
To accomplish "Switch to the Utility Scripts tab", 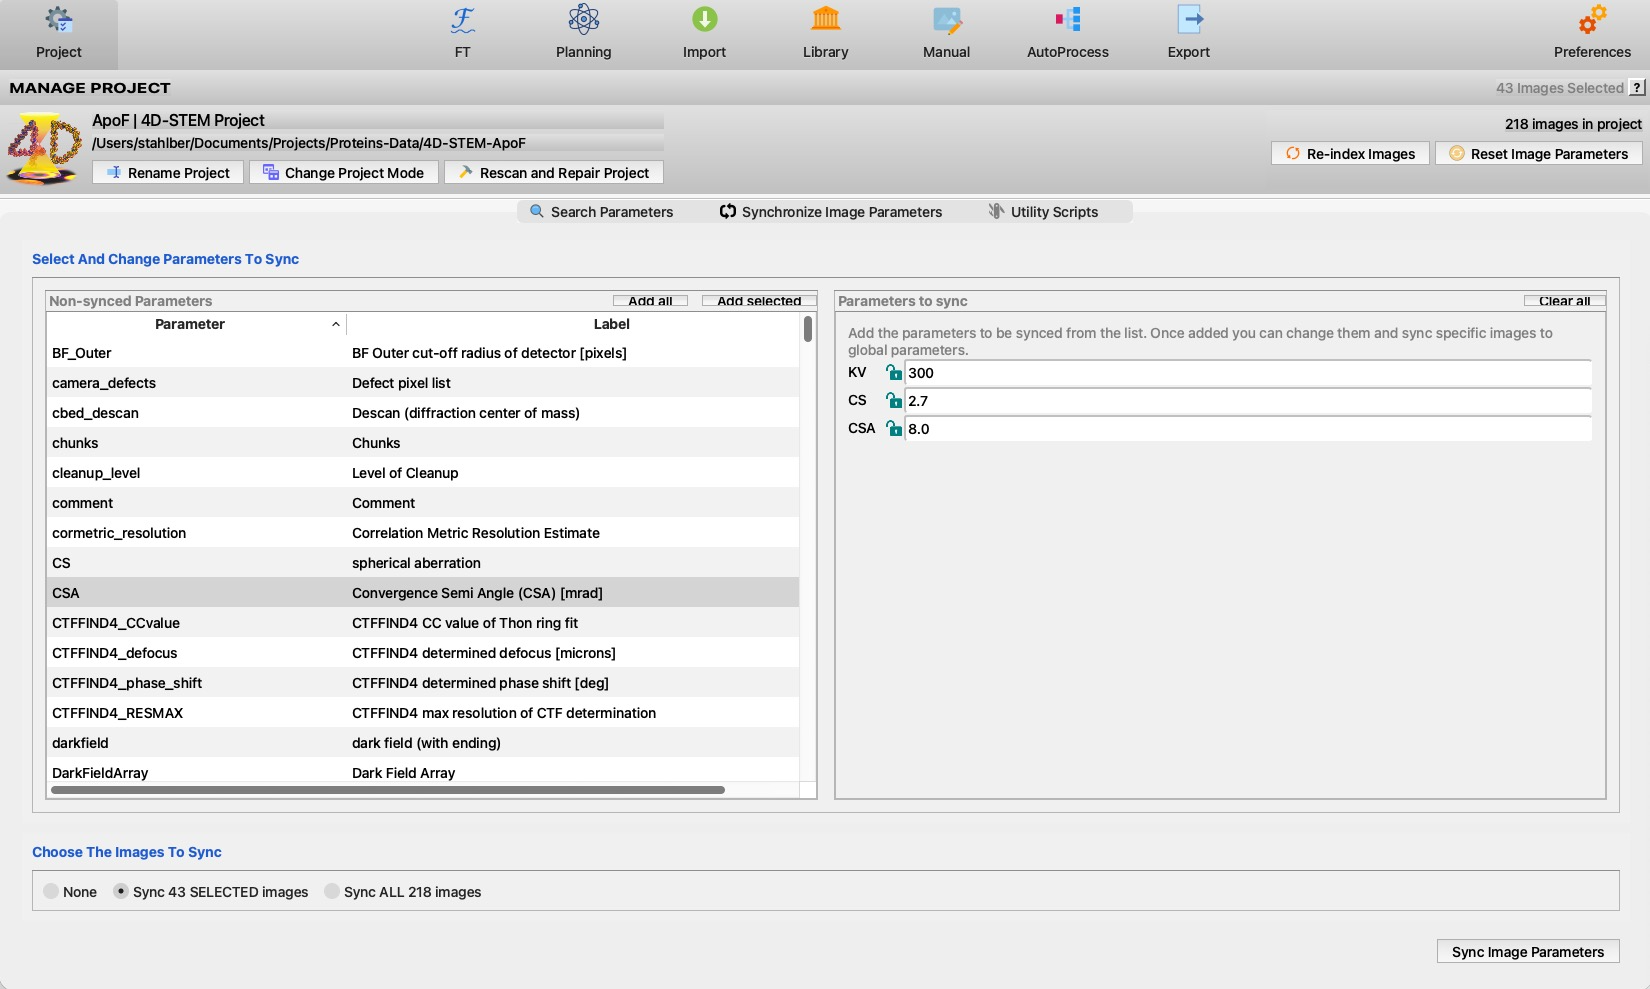I will click(1043, 212).
